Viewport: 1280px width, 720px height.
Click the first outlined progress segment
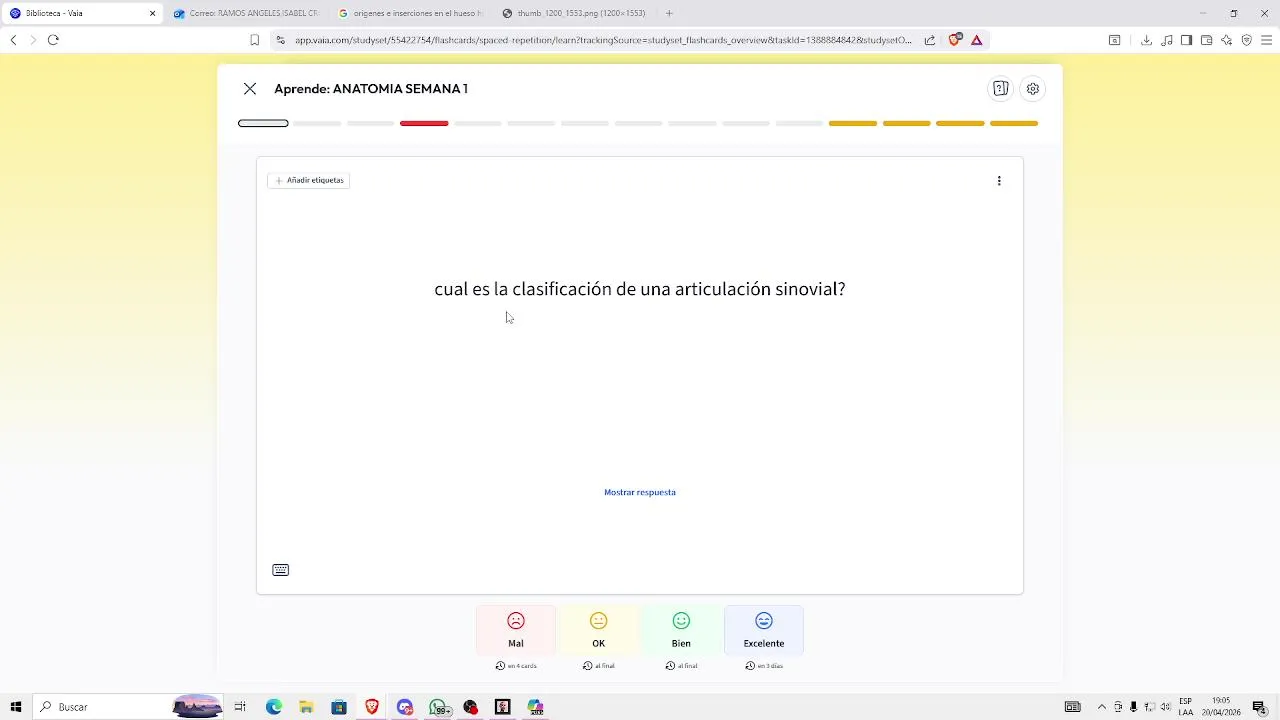(x=263, y=123)
